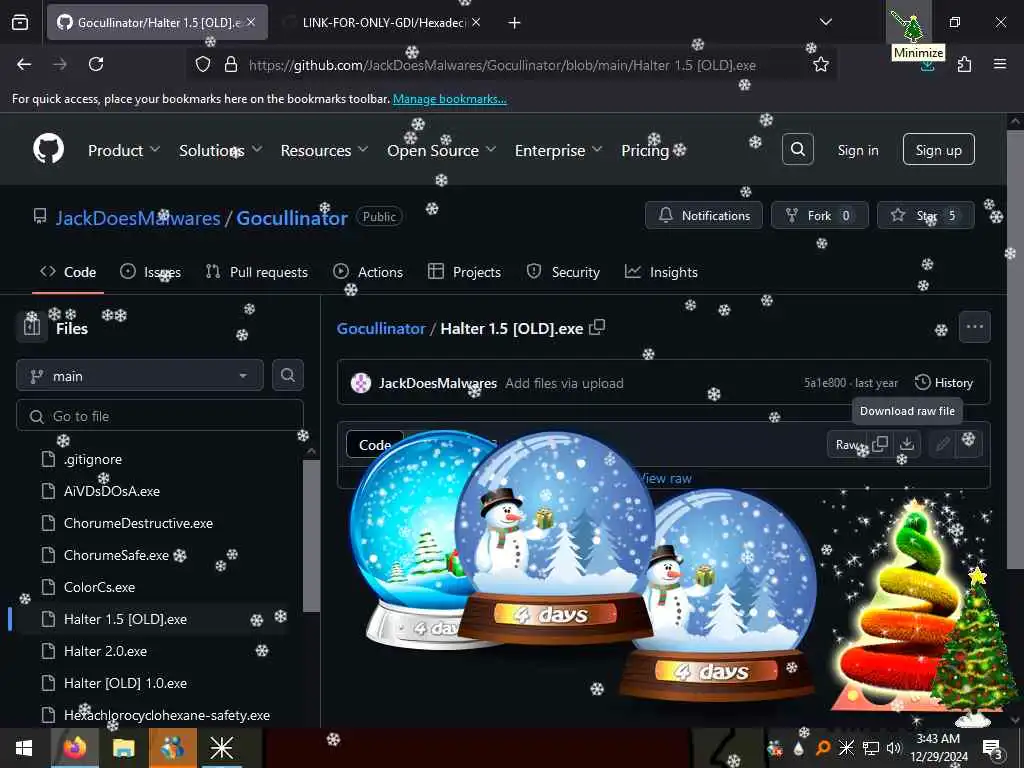The width and height of the screenshot is (1024, 768).
Task: Expand the Resources menu
Action: (325, 150)
